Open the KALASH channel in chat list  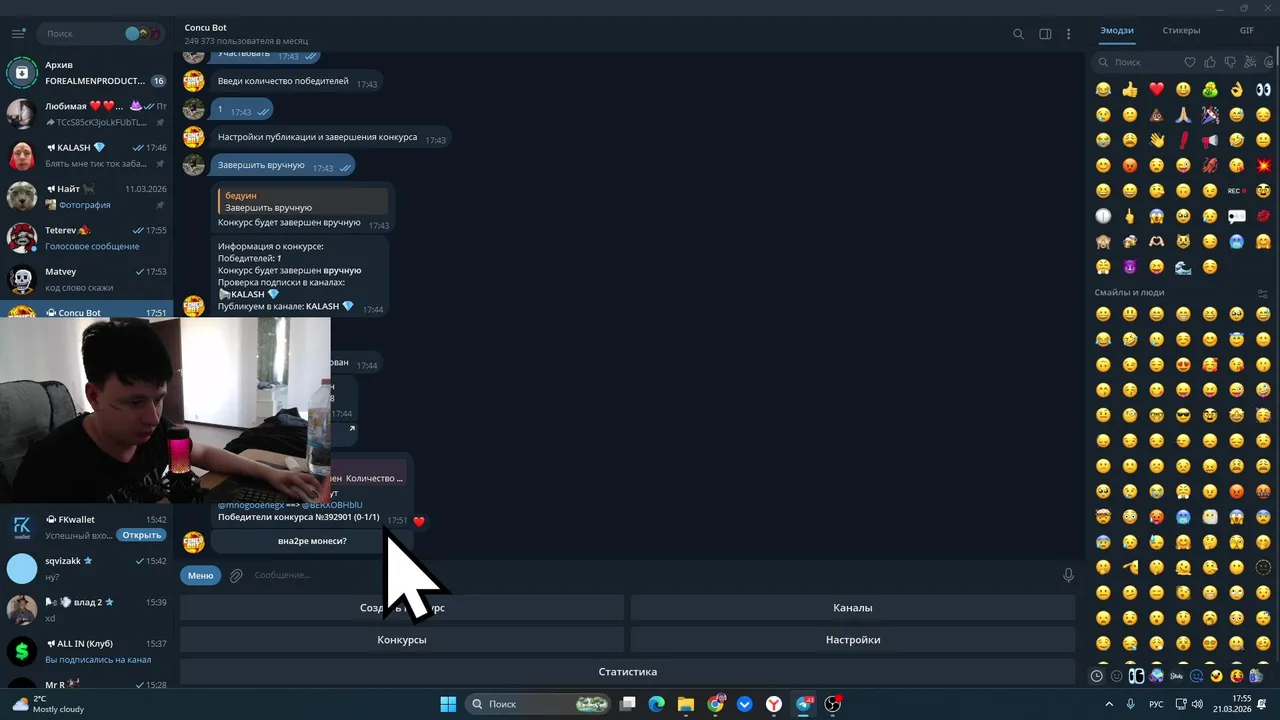(87, 155)
